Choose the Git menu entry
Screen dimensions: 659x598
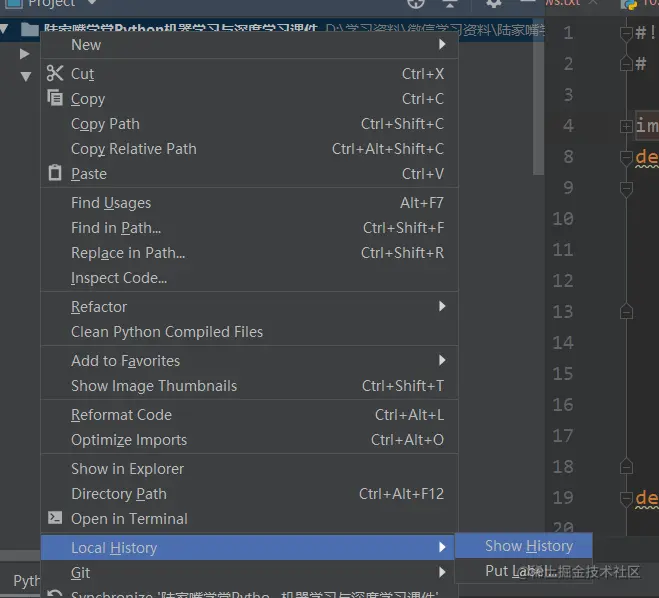[x=248, y=572]
